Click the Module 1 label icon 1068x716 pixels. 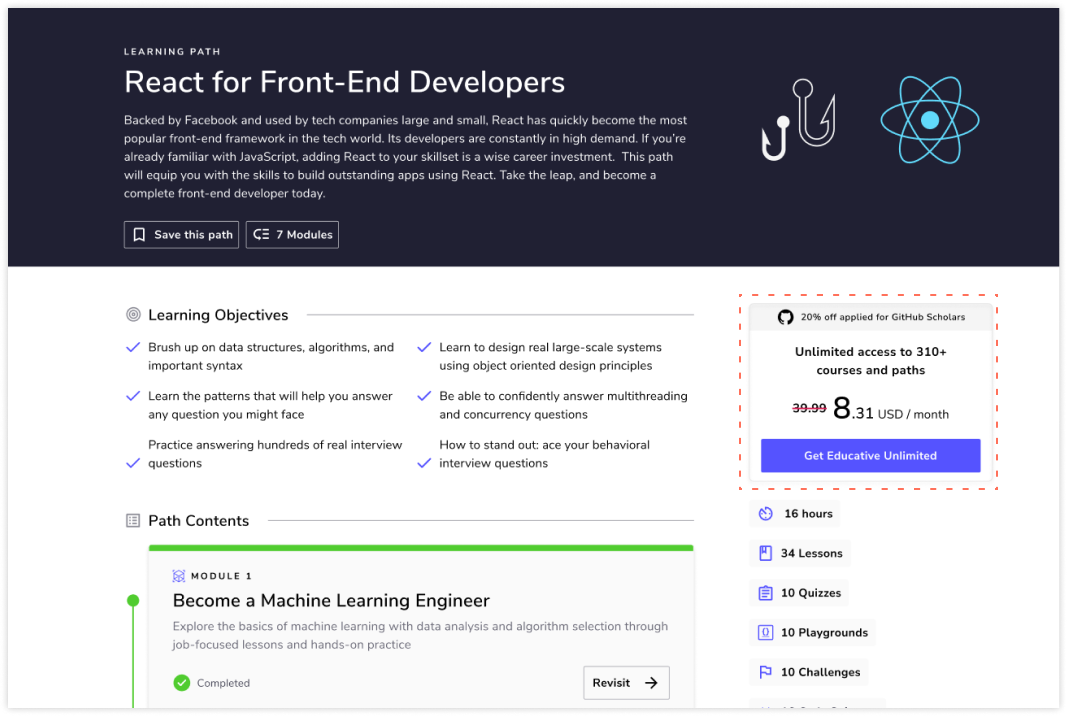(x=179, y=576)
